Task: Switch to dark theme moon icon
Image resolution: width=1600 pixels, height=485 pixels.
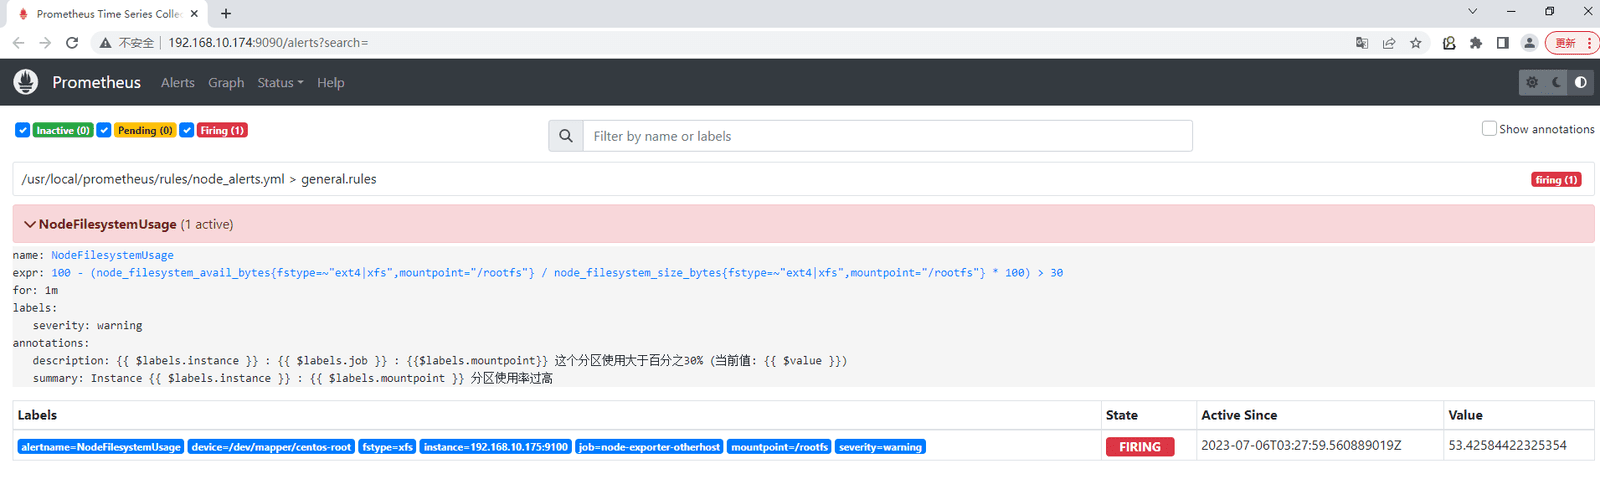Action: 1556,82
